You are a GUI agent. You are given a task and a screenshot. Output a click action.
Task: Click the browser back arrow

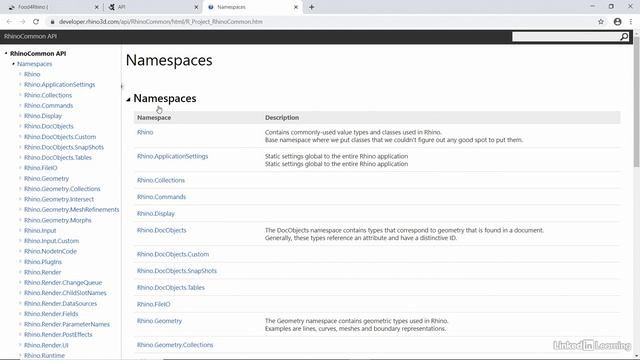(9, 22)
